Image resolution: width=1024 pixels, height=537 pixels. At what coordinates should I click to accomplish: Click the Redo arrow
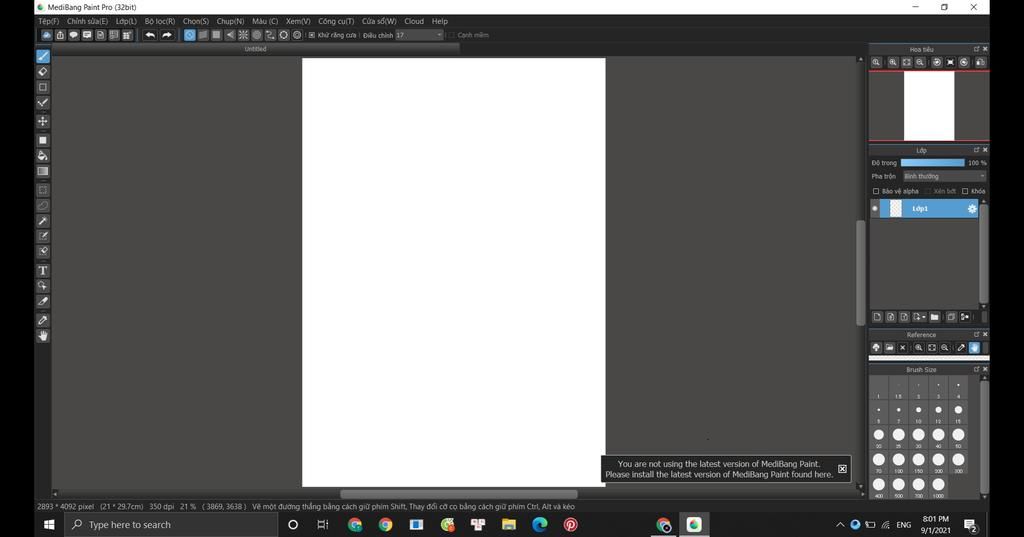(167, 35)
